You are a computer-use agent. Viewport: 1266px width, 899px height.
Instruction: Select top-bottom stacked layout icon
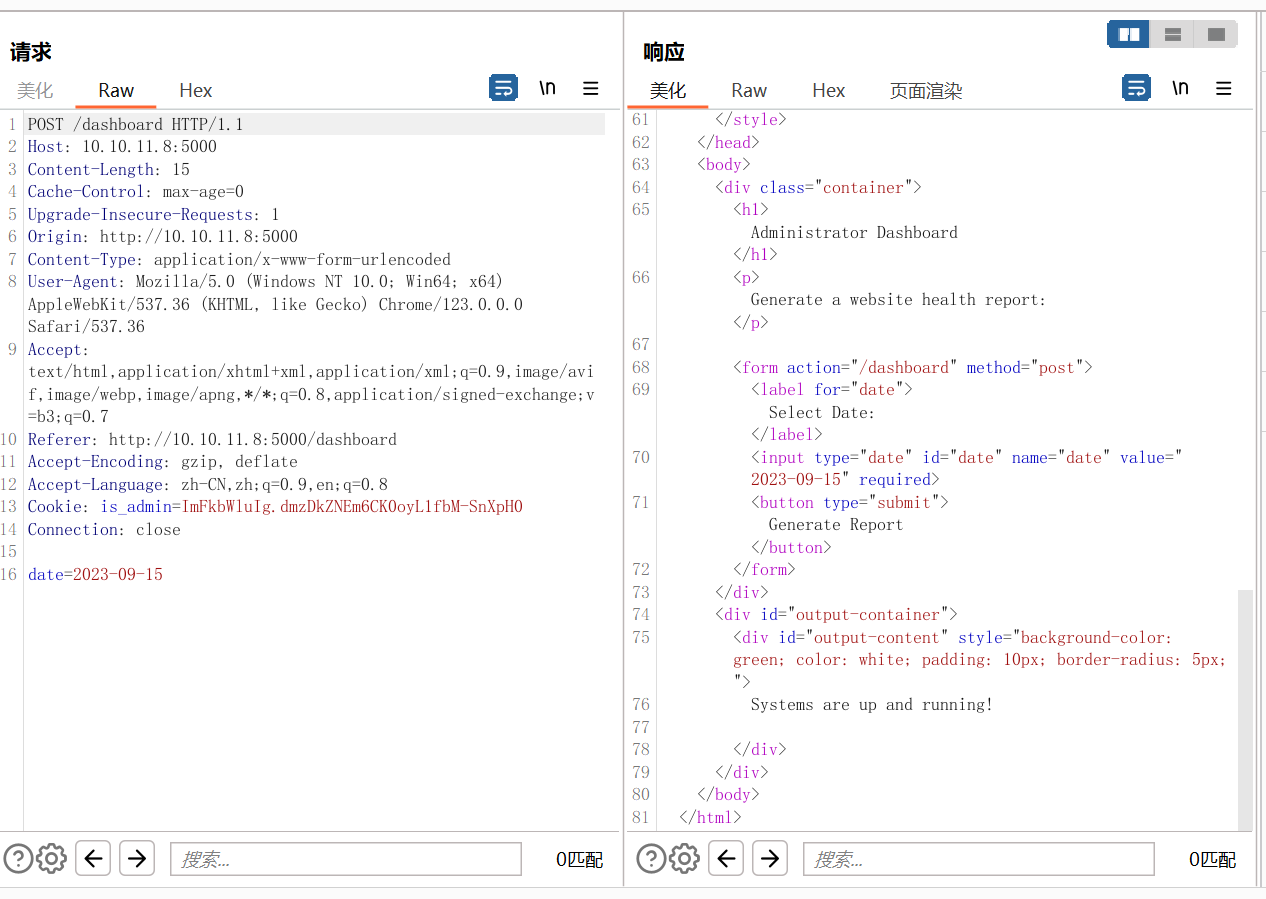click(x=1173, y=35)
